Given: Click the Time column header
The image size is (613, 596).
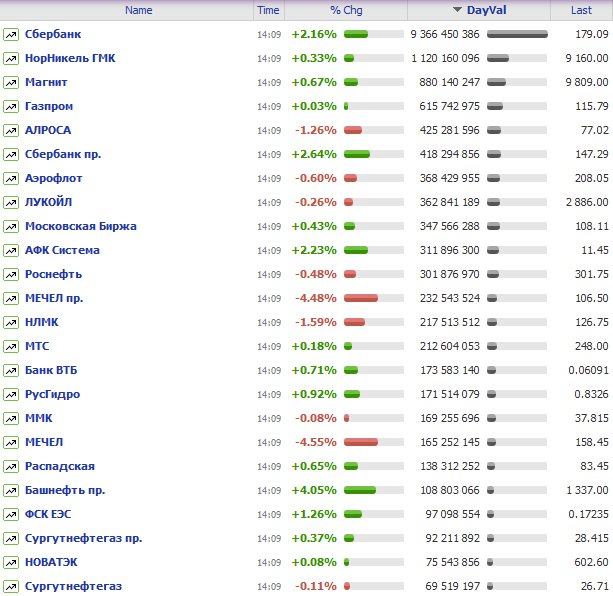Looking at the screenshot, I should point(268,10).
